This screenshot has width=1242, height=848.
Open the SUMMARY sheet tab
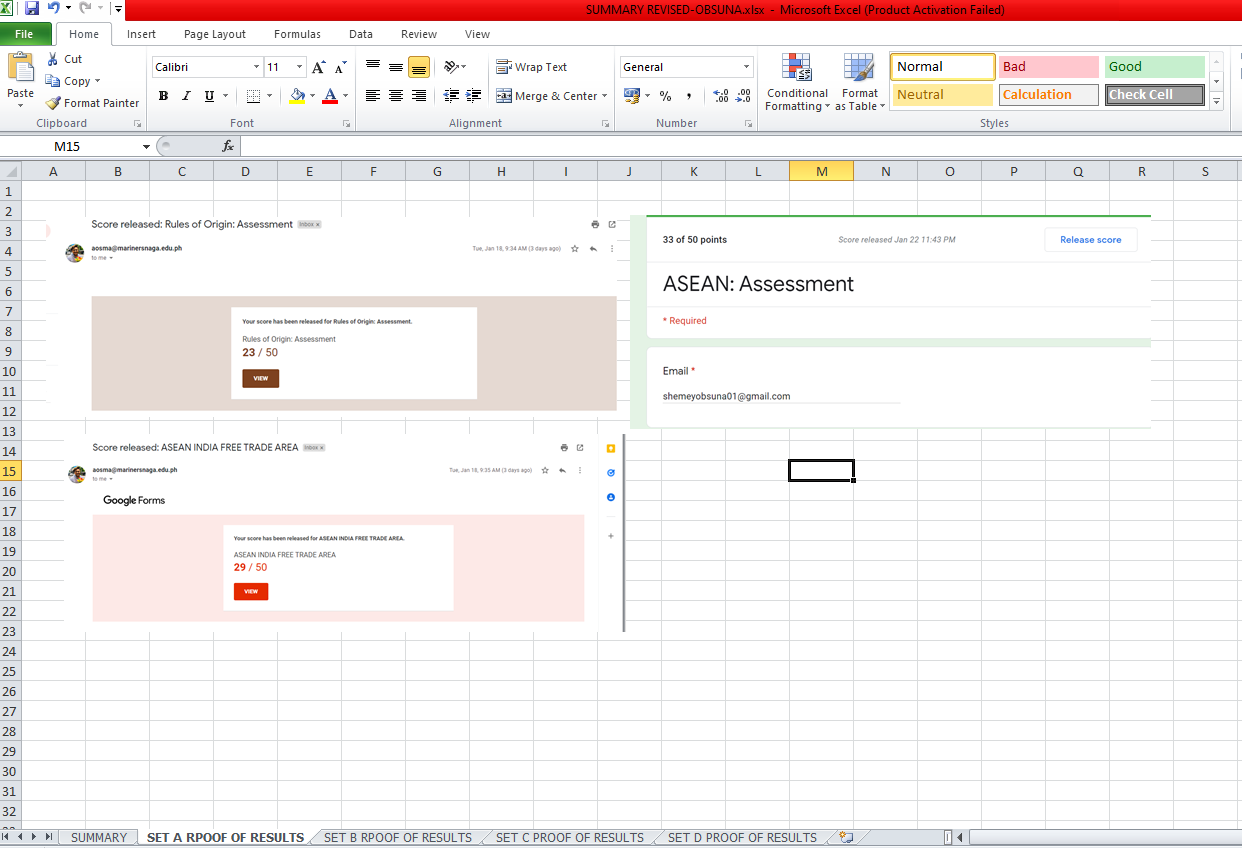tap(99, 838)
